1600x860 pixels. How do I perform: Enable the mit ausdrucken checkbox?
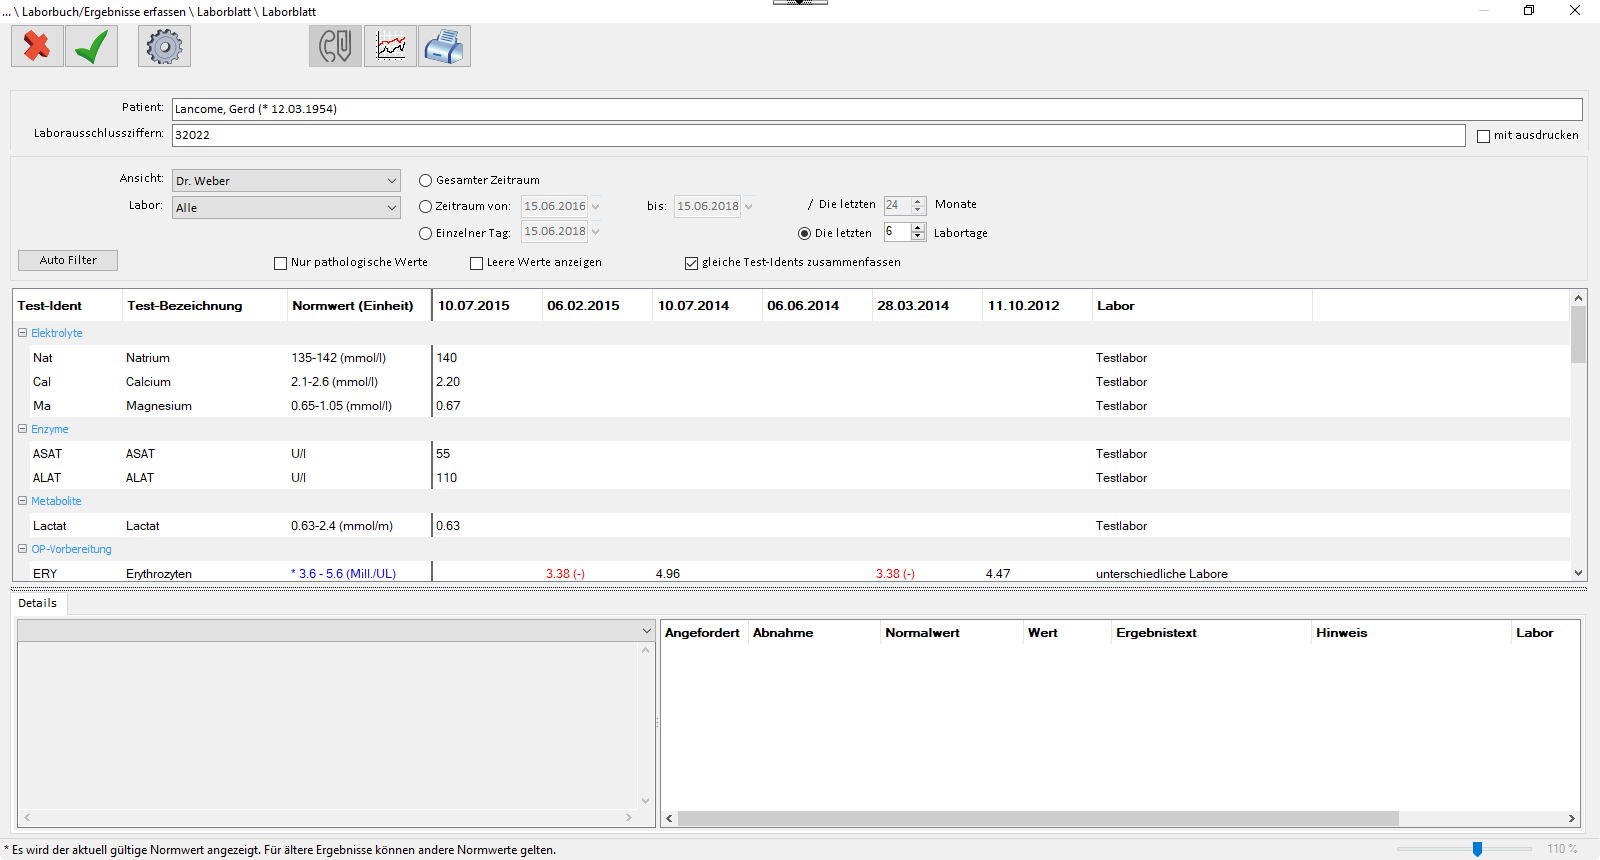click(1484, 136)
